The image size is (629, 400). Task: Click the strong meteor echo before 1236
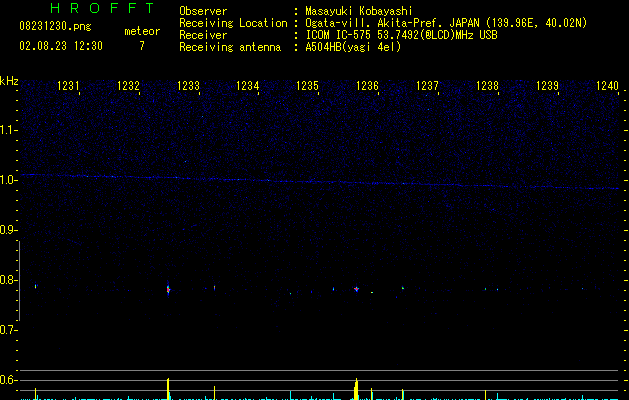[x=356, y=288]
